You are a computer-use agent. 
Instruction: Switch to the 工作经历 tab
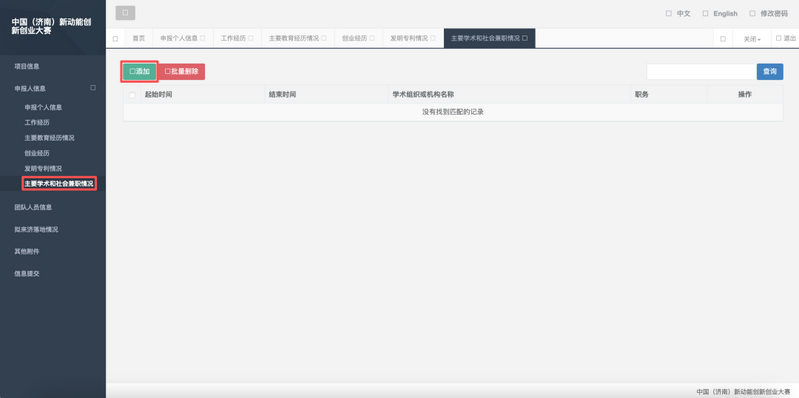[233, 38]
